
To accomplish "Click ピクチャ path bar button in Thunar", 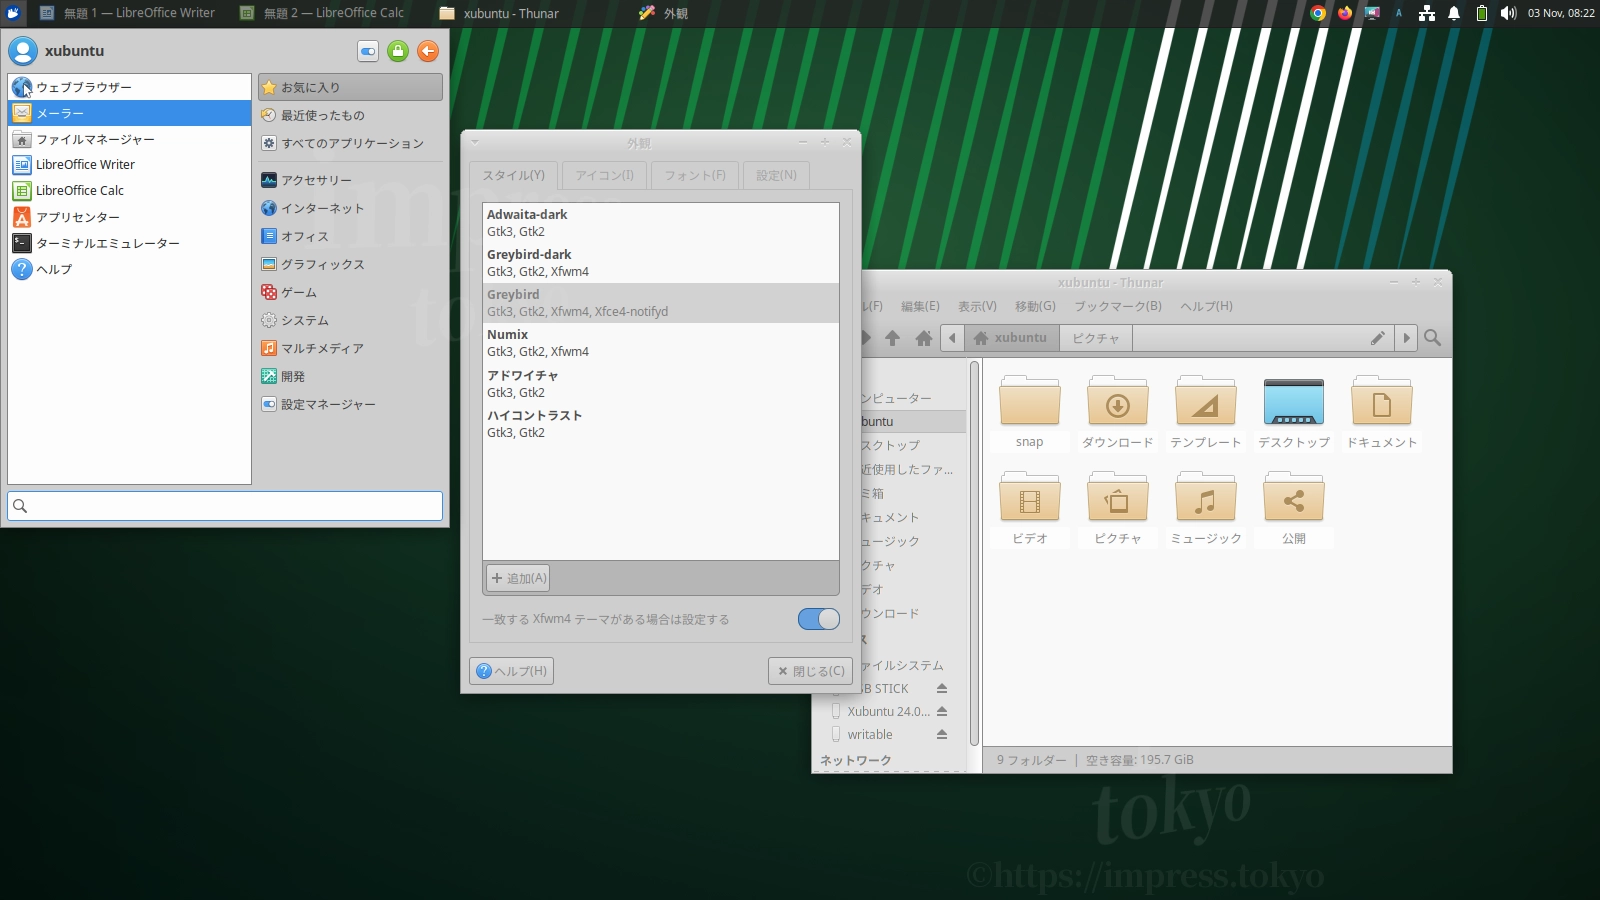I will tap(1095, 338).
